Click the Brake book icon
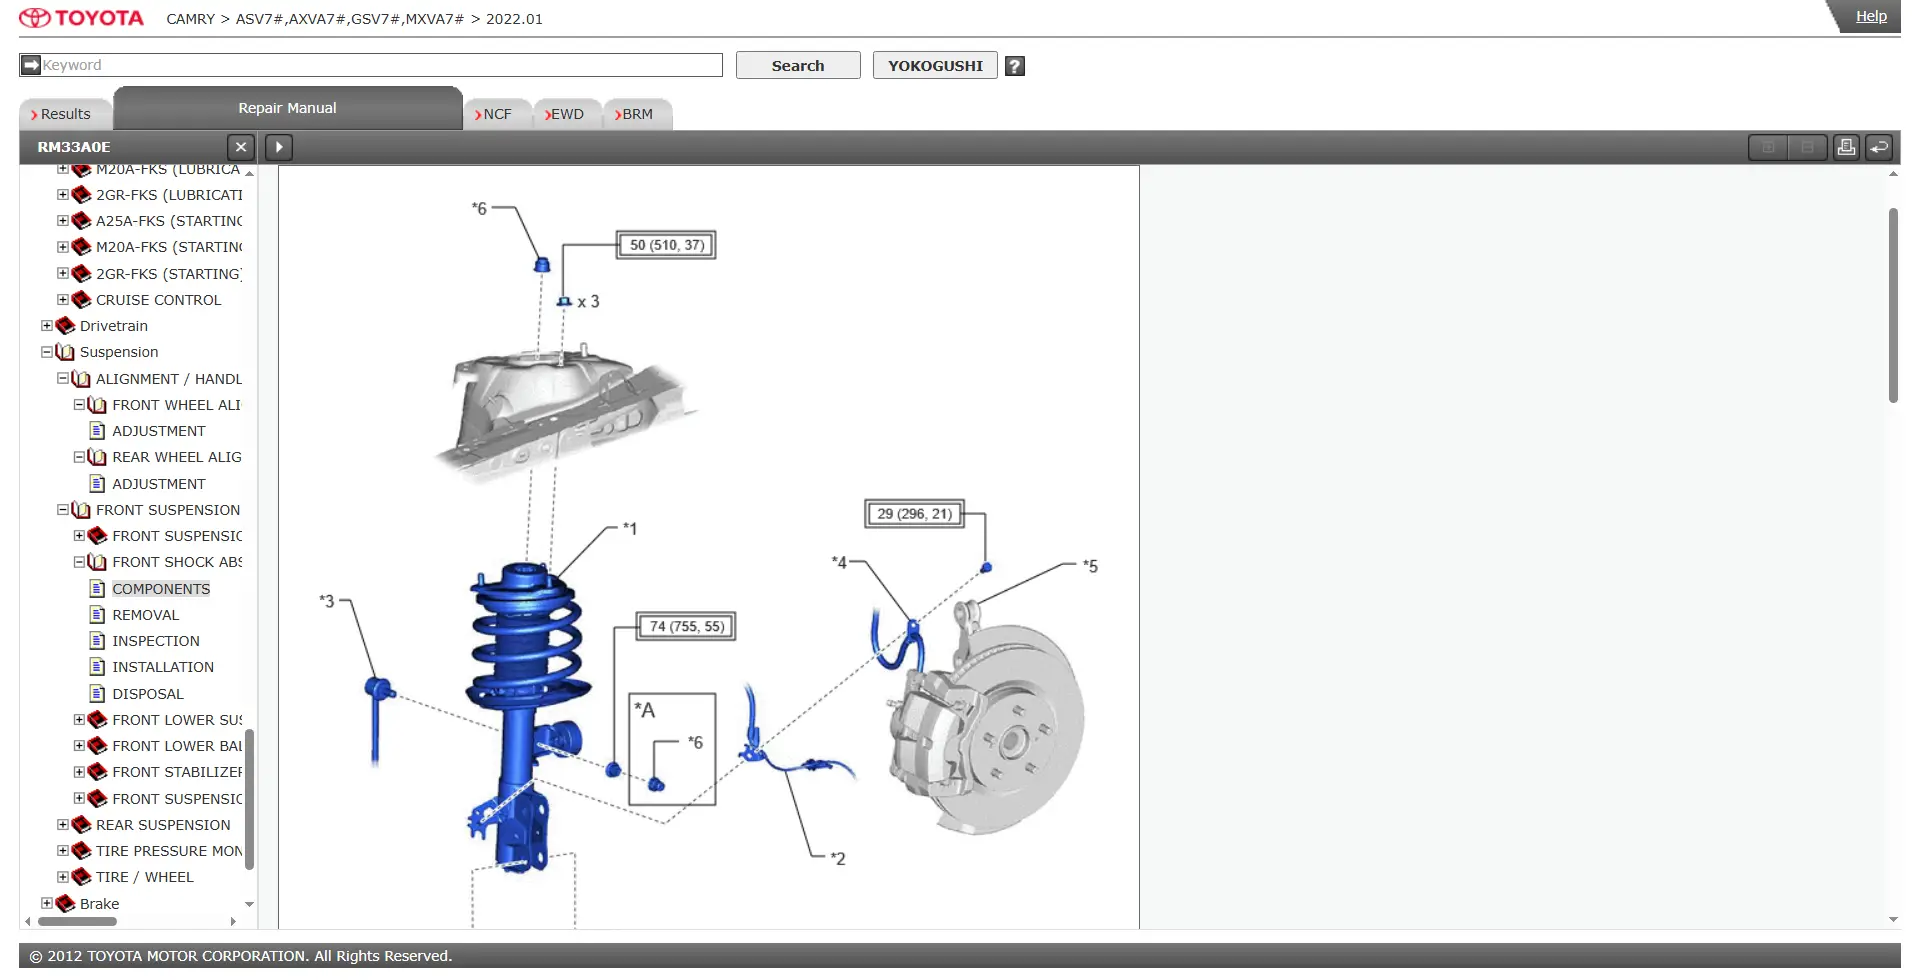Screen dimensions: 1920x980 [66, 904]
